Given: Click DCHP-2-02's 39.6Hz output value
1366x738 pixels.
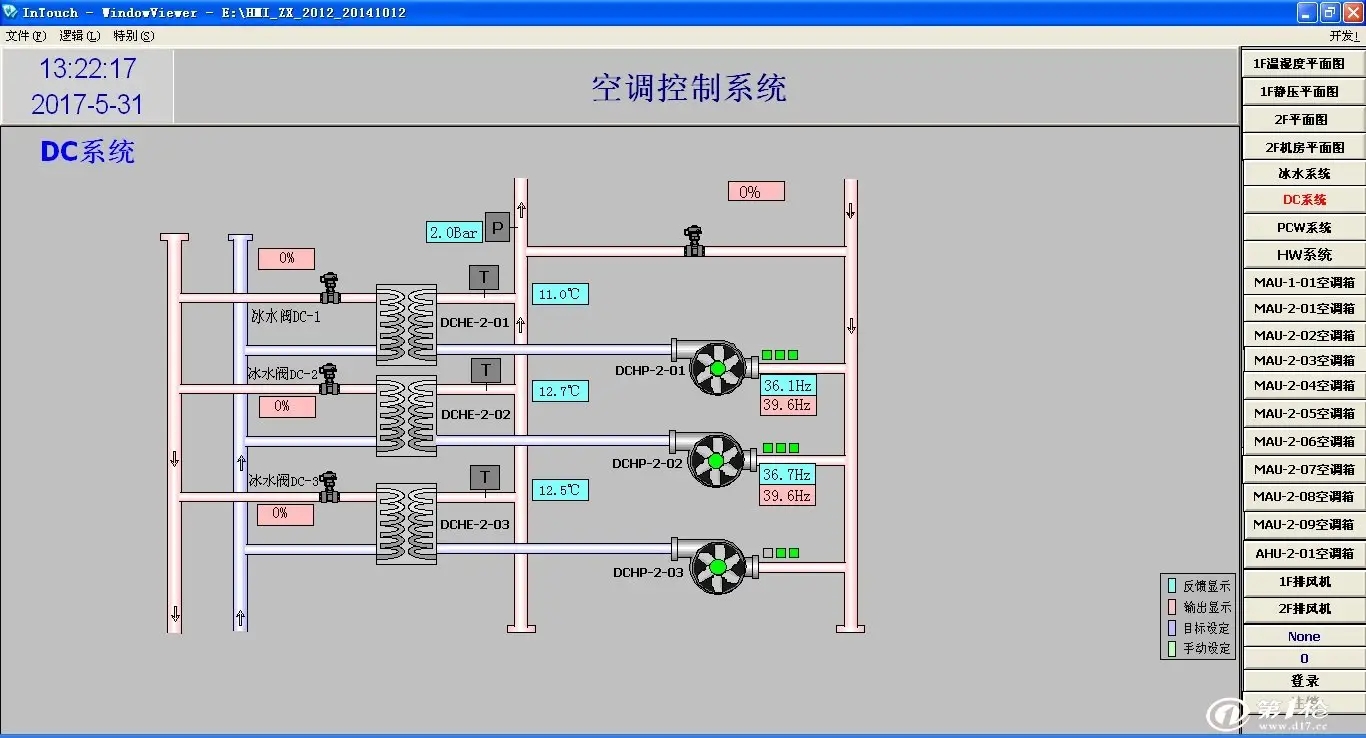Looking at the screenshot, I should (x=787, y=495).
